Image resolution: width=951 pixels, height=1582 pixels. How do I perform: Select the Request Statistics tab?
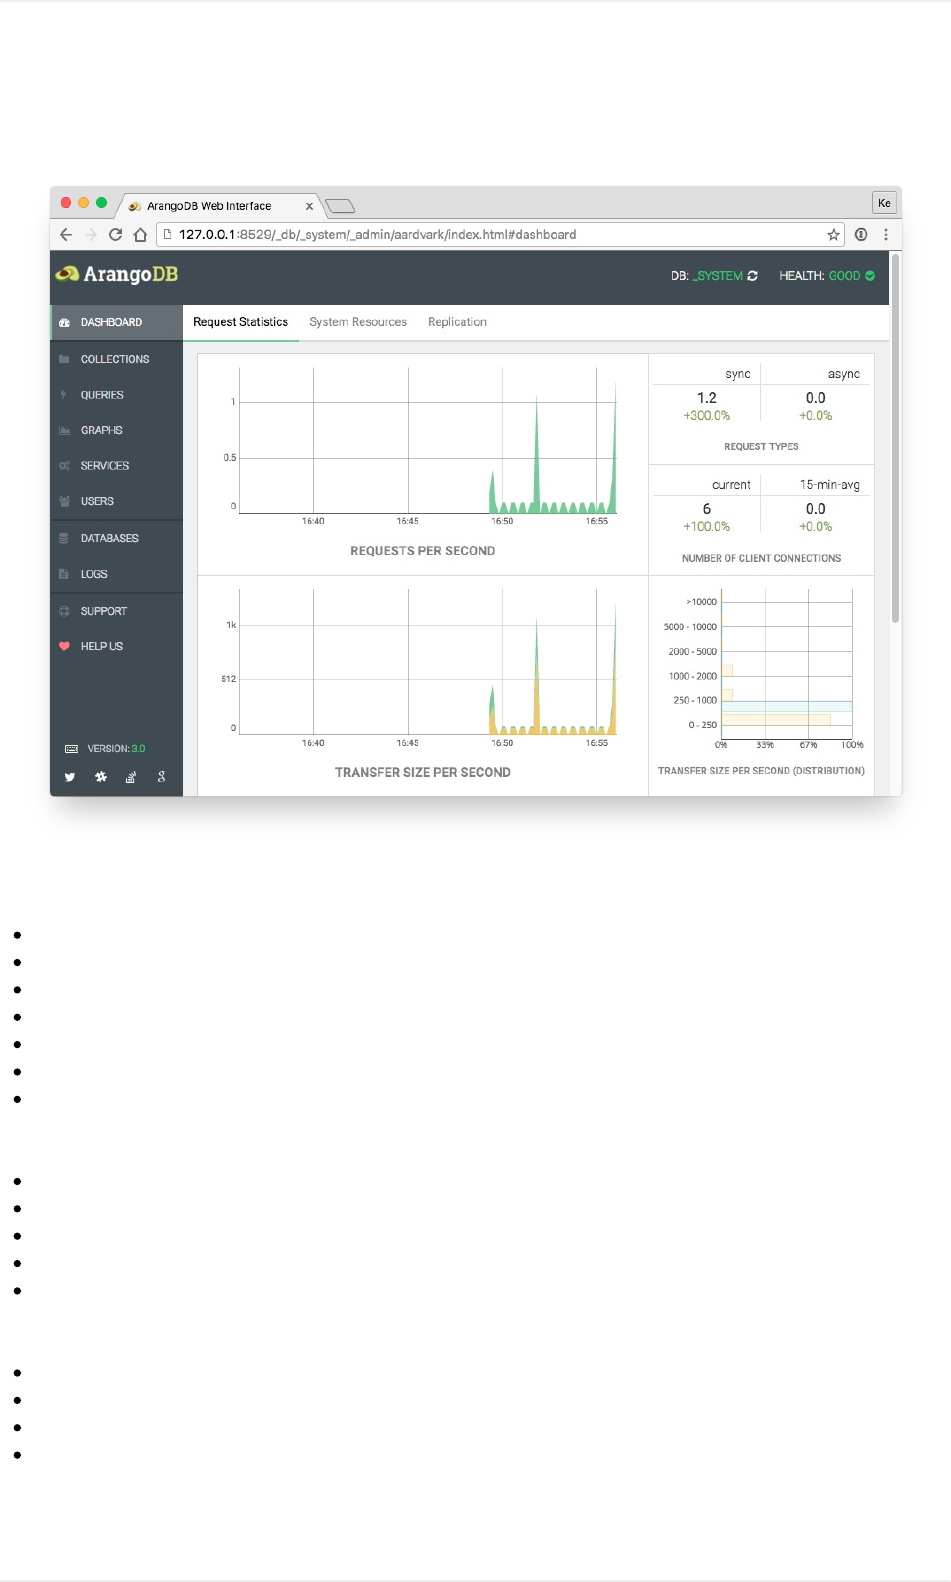tap(240, 322)
